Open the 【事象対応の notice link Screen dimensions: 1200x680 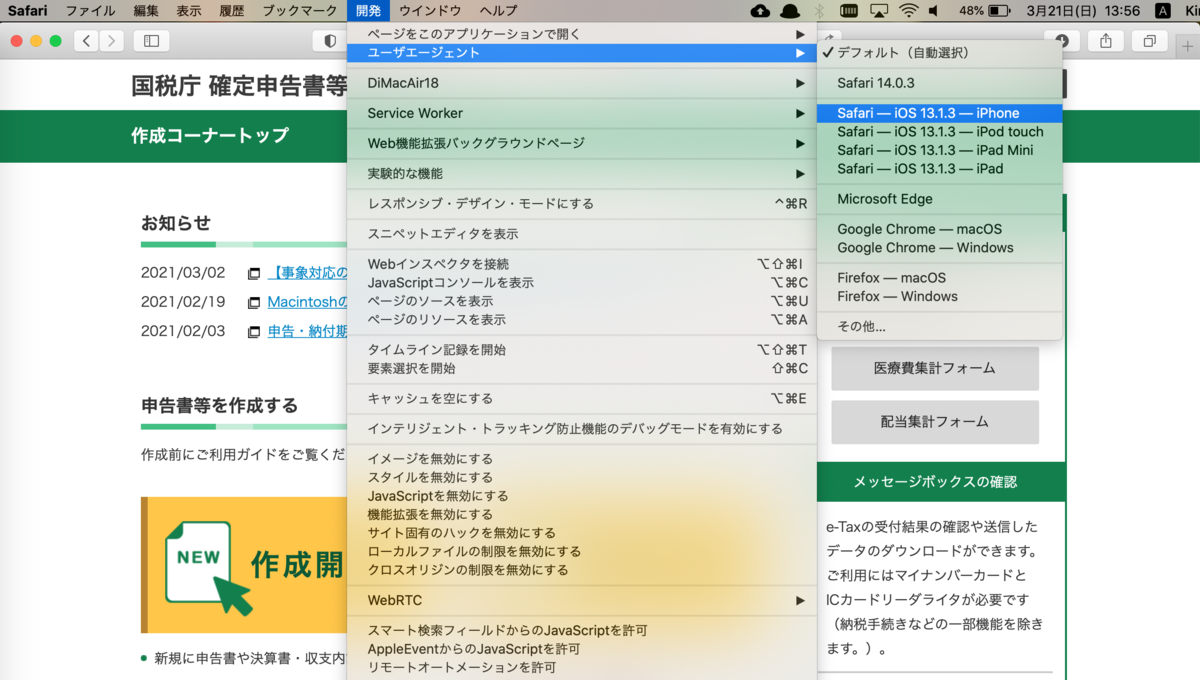(308, 273)
